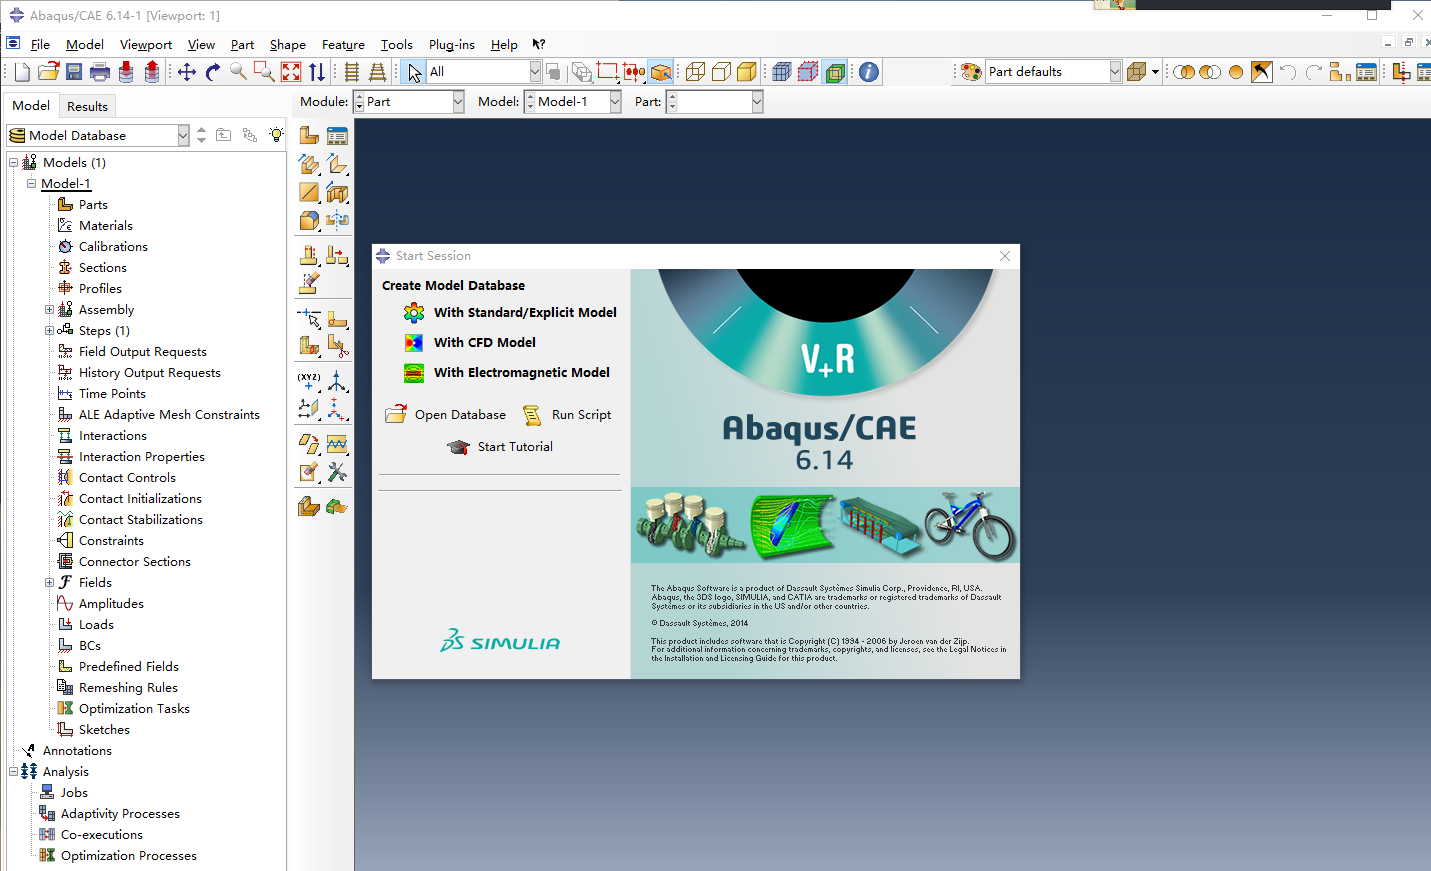Toggle the wireframe render style

tap(695, 72)
